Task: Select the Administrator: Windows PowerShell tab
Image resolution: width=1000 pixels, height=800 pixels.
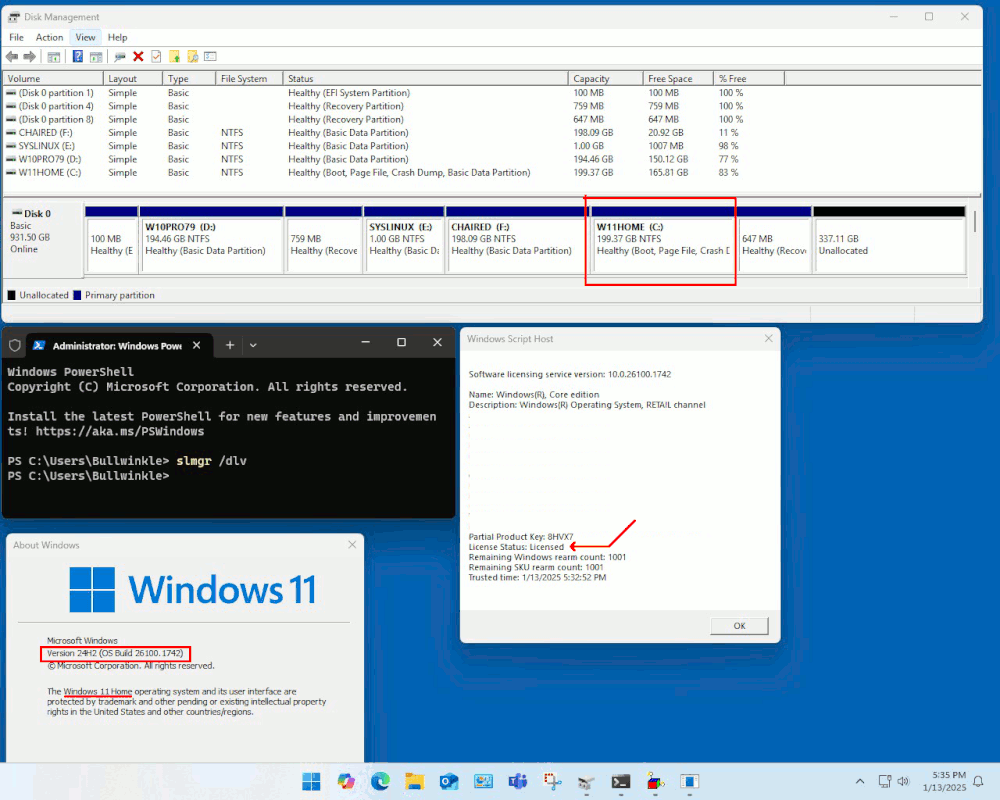Action: click(x=117, y=345)
